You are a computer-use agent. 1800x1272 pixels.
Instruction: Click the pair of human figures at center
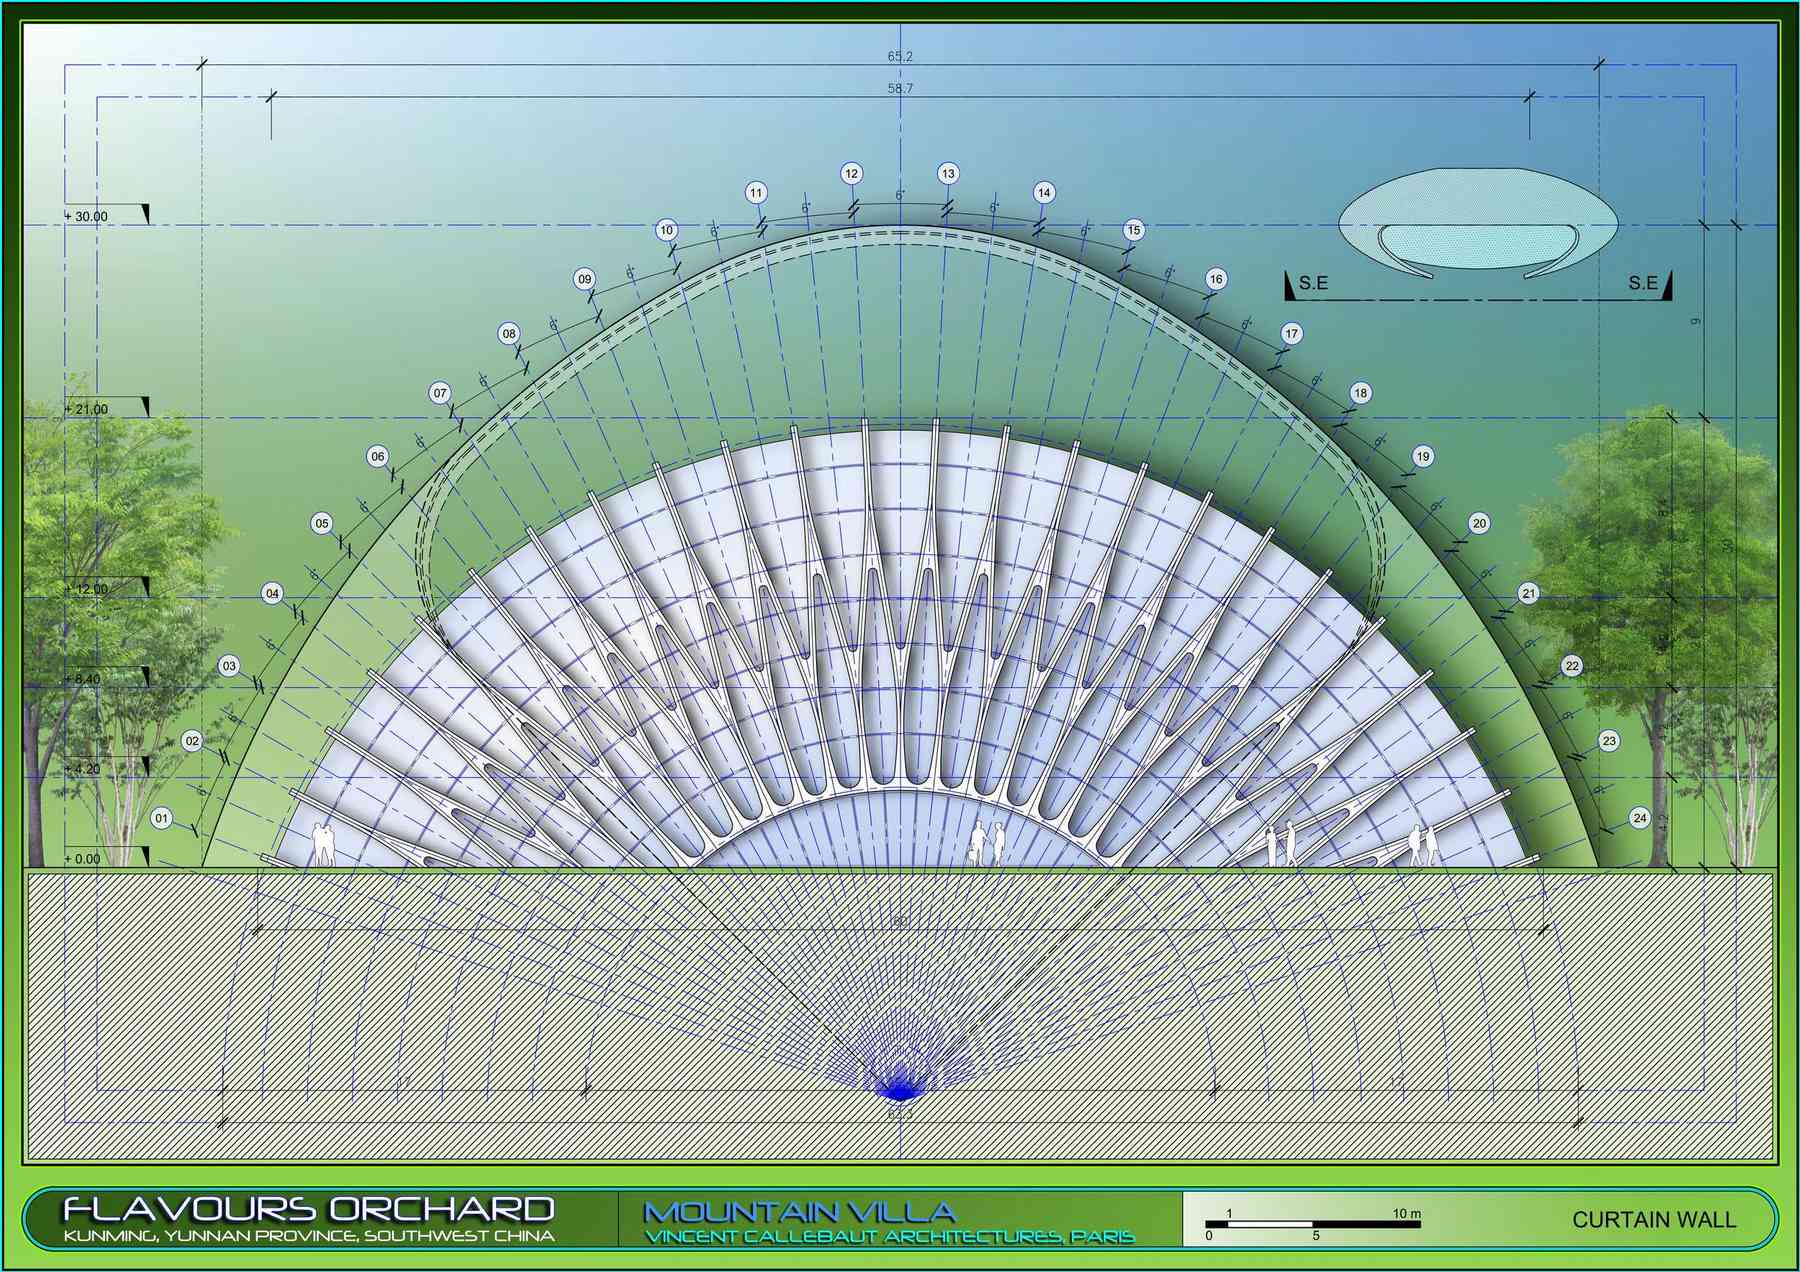click(986, 843)
